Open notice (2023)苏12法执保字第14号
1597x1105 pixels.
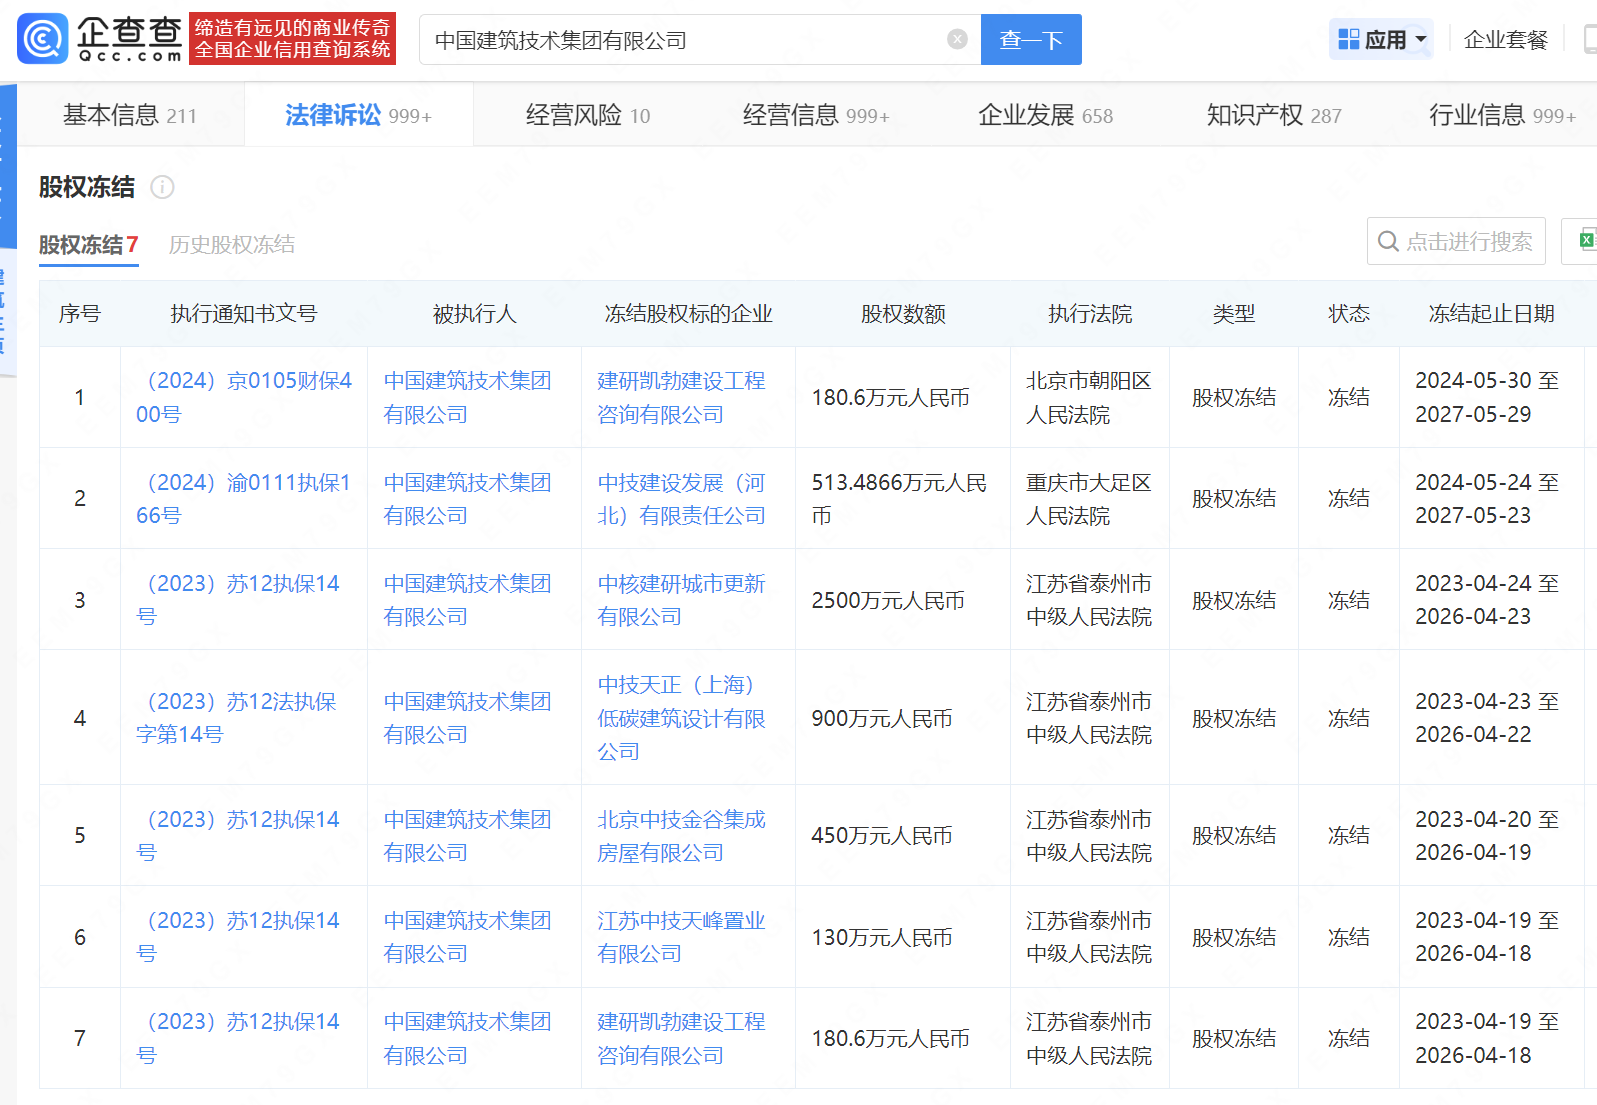tap(236, 718)
